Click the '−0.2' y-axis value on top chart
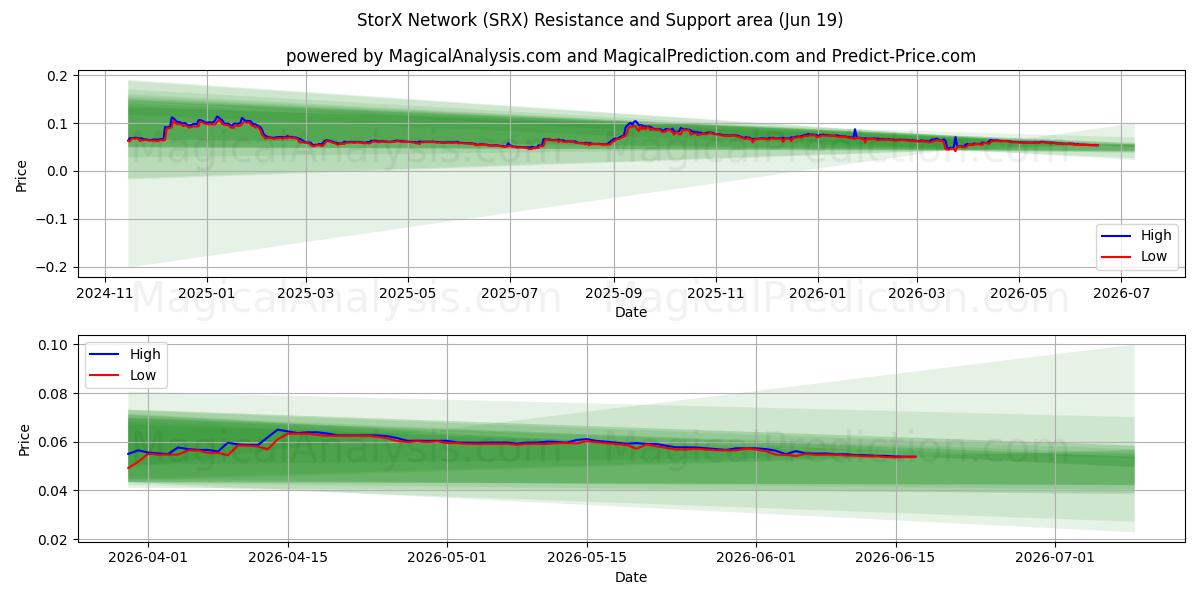Image resolution: width=1200 pixels, height=600 pixels. (52, 267)
